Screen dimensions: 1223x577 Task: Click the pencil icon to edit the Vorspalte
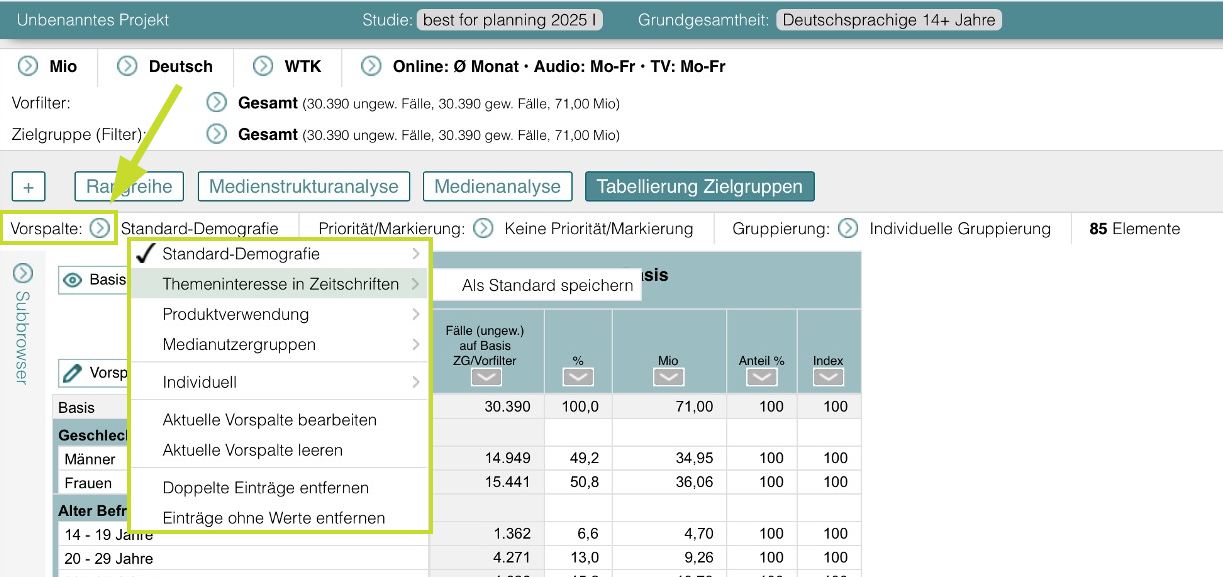click(72, 372)
